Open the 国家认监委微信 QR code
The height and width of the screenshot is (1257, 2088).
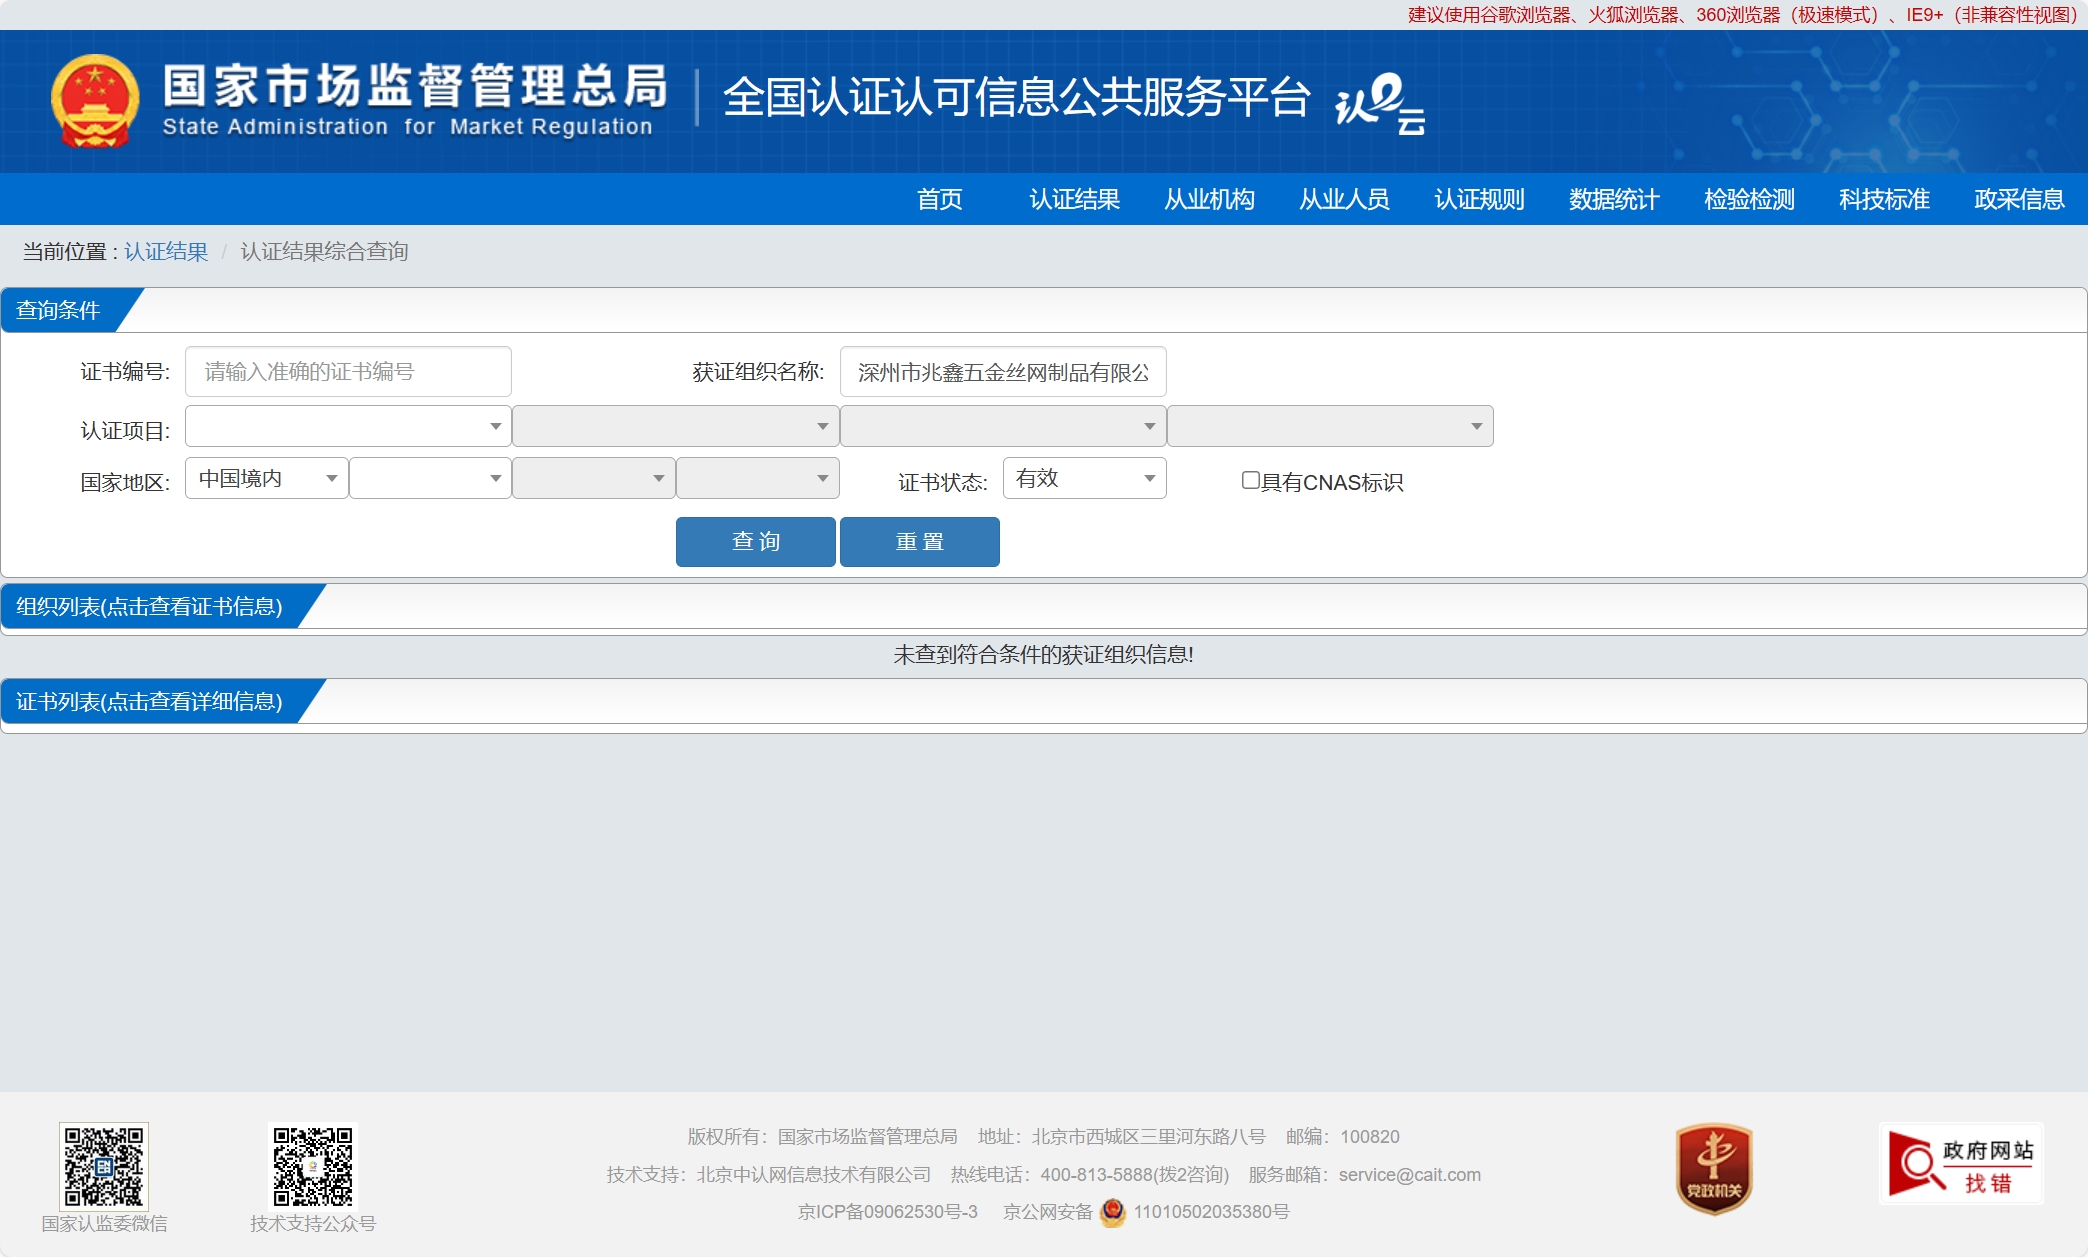pos(104,1166)
